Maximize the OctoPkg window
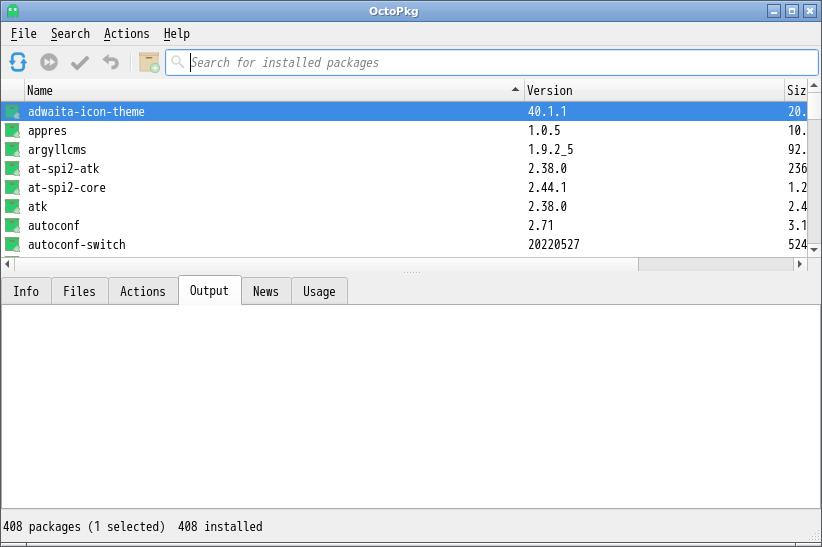Viewport: 822px width, 547px height. (x=792, y=11)
